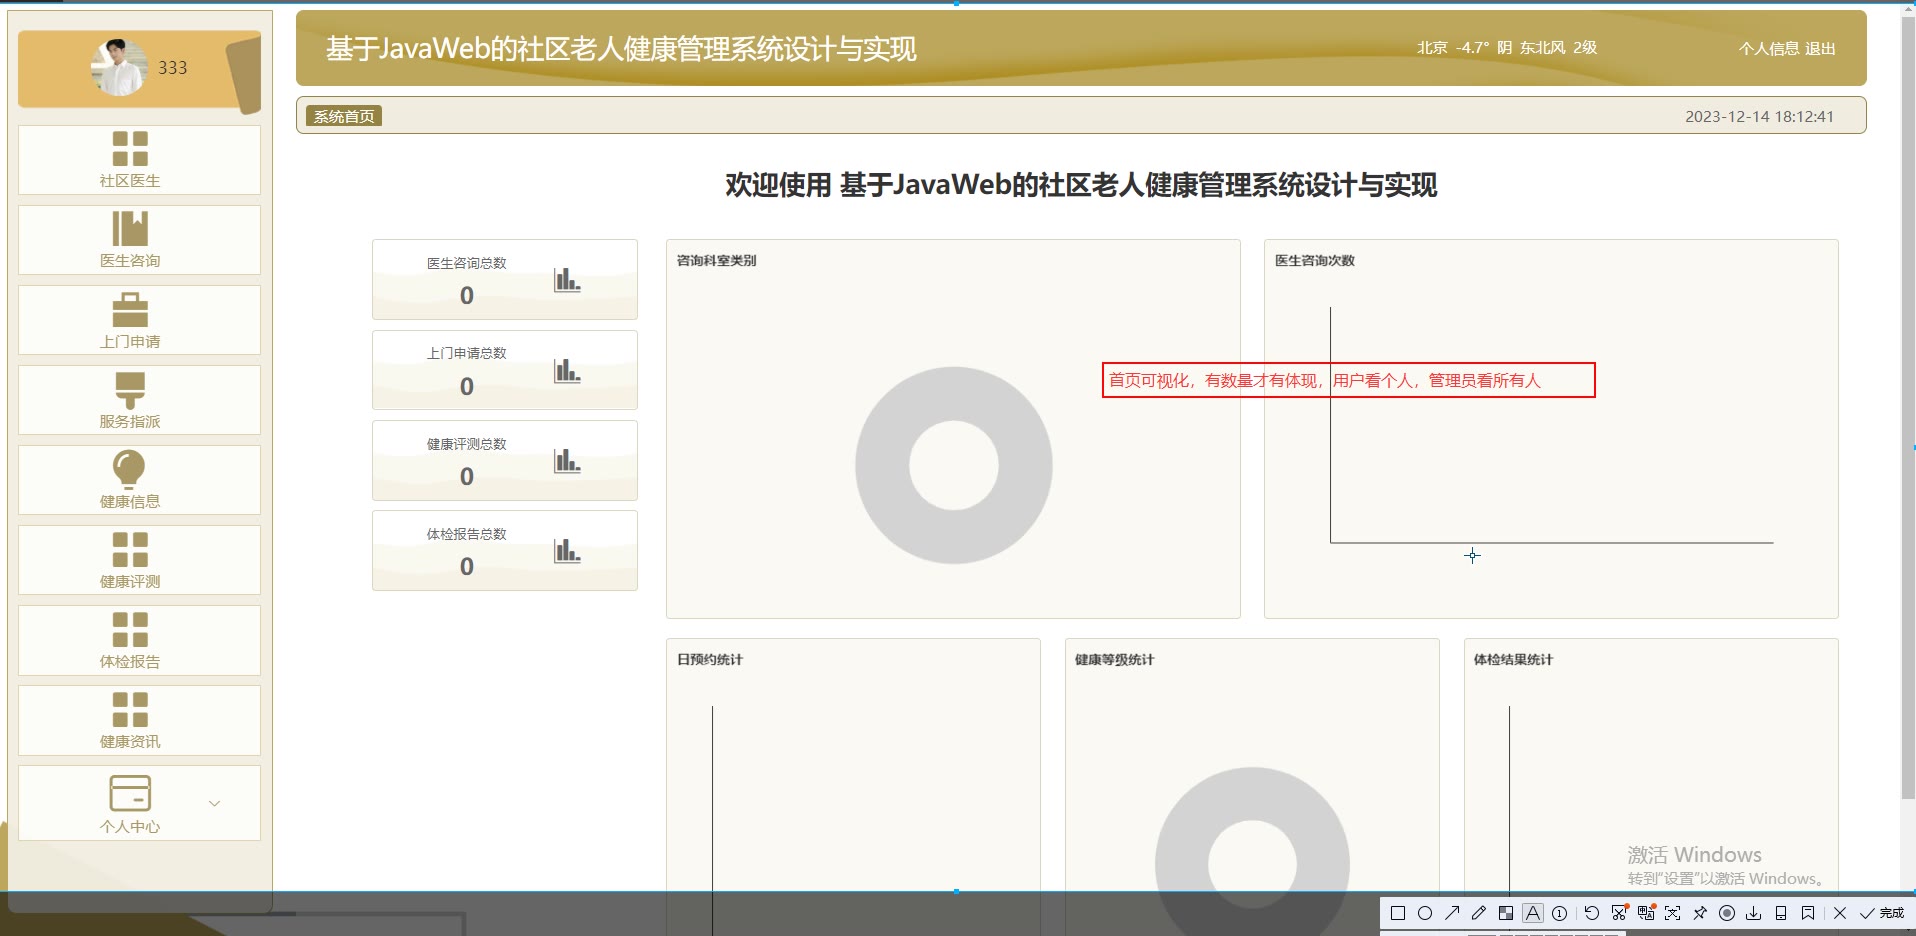
Task: Open the 个人信息 link in header
Action: pyautogui.click(x=1768, y=48)
